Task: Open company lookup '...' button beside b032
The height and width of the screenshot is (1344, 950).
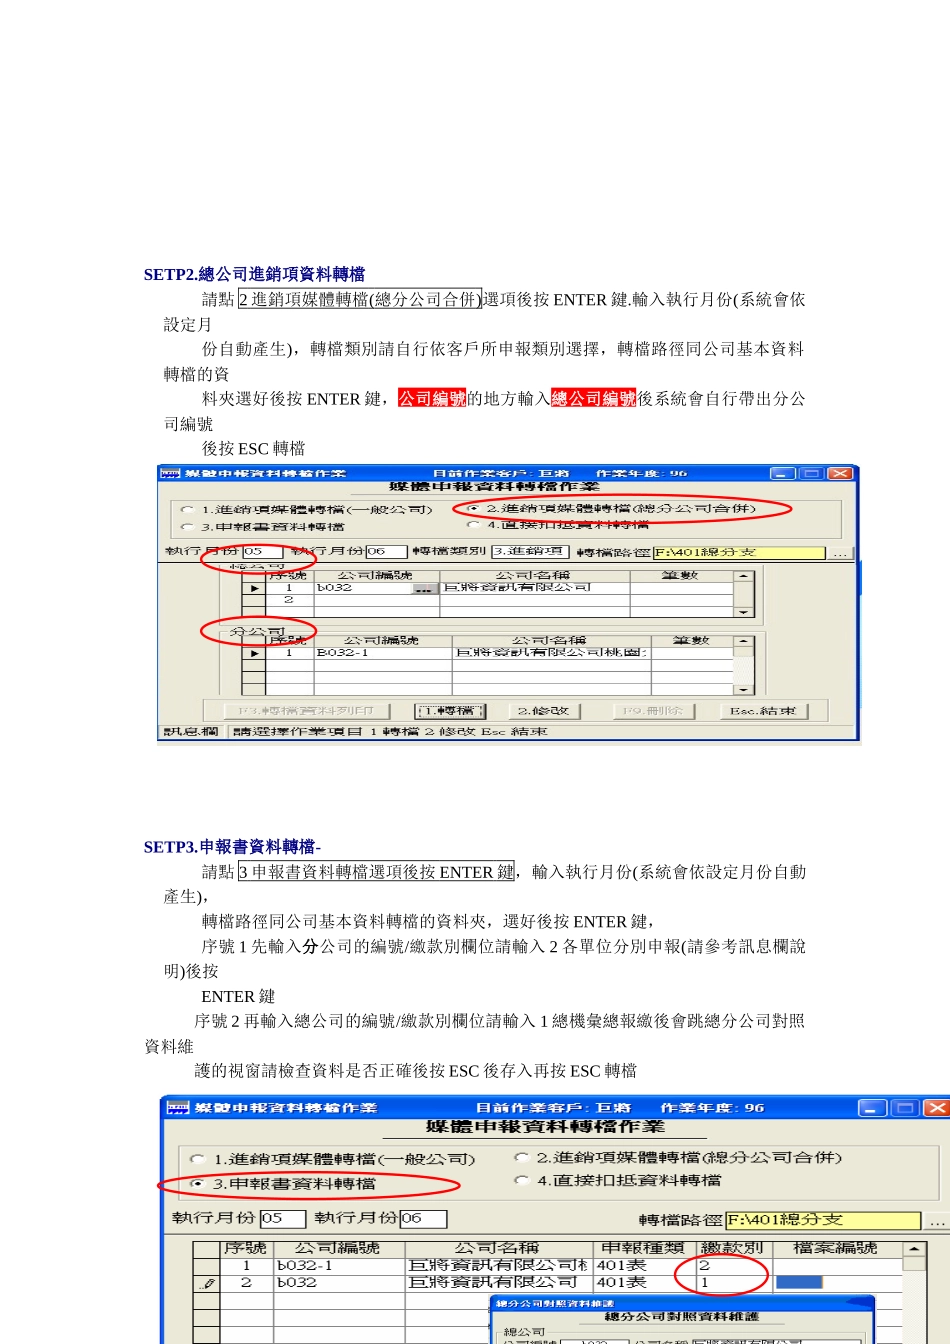Action: [426, 588]
